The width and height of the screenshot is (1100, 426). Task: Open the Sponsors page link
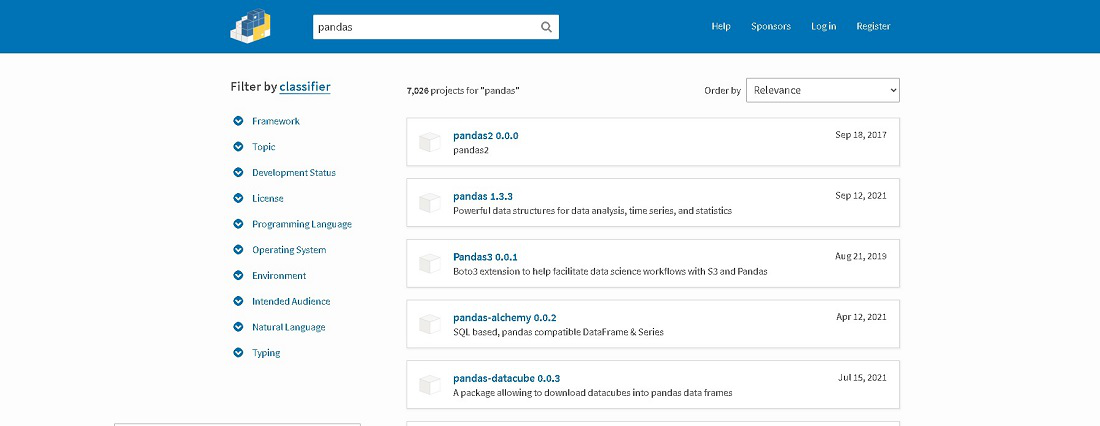coord(770,26)
